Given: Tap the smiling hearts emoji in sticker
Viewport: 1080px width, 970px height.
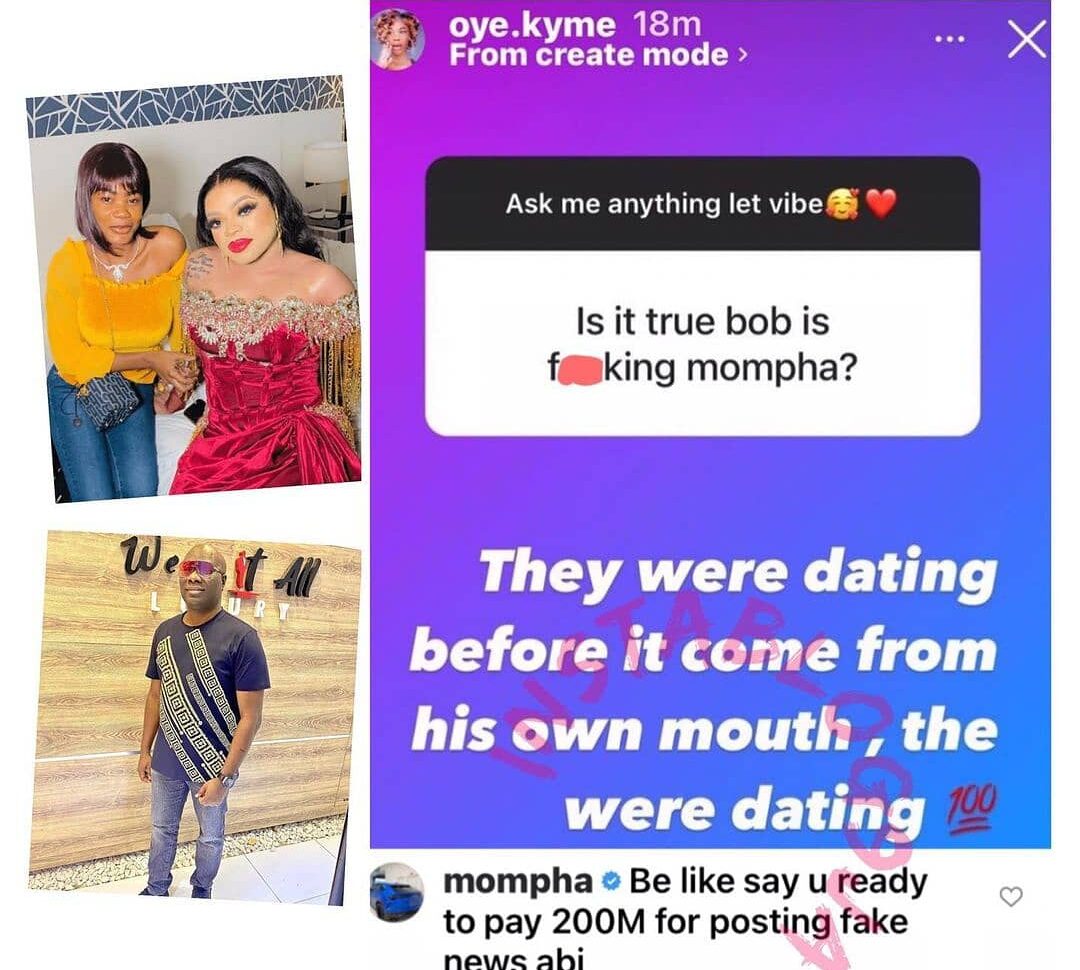Looking at the screenshot, I should [x=843, y=204].
